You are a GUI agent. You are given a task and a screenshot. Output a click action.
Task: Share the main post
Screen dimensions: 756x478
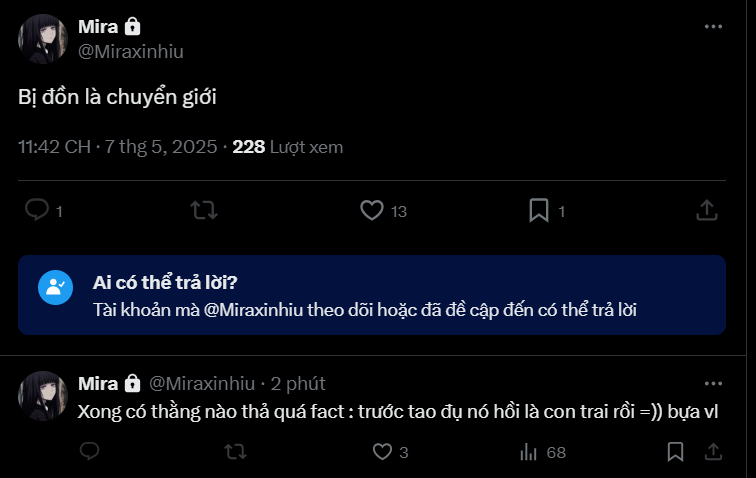pyautogui.click(x=706, y=210)
